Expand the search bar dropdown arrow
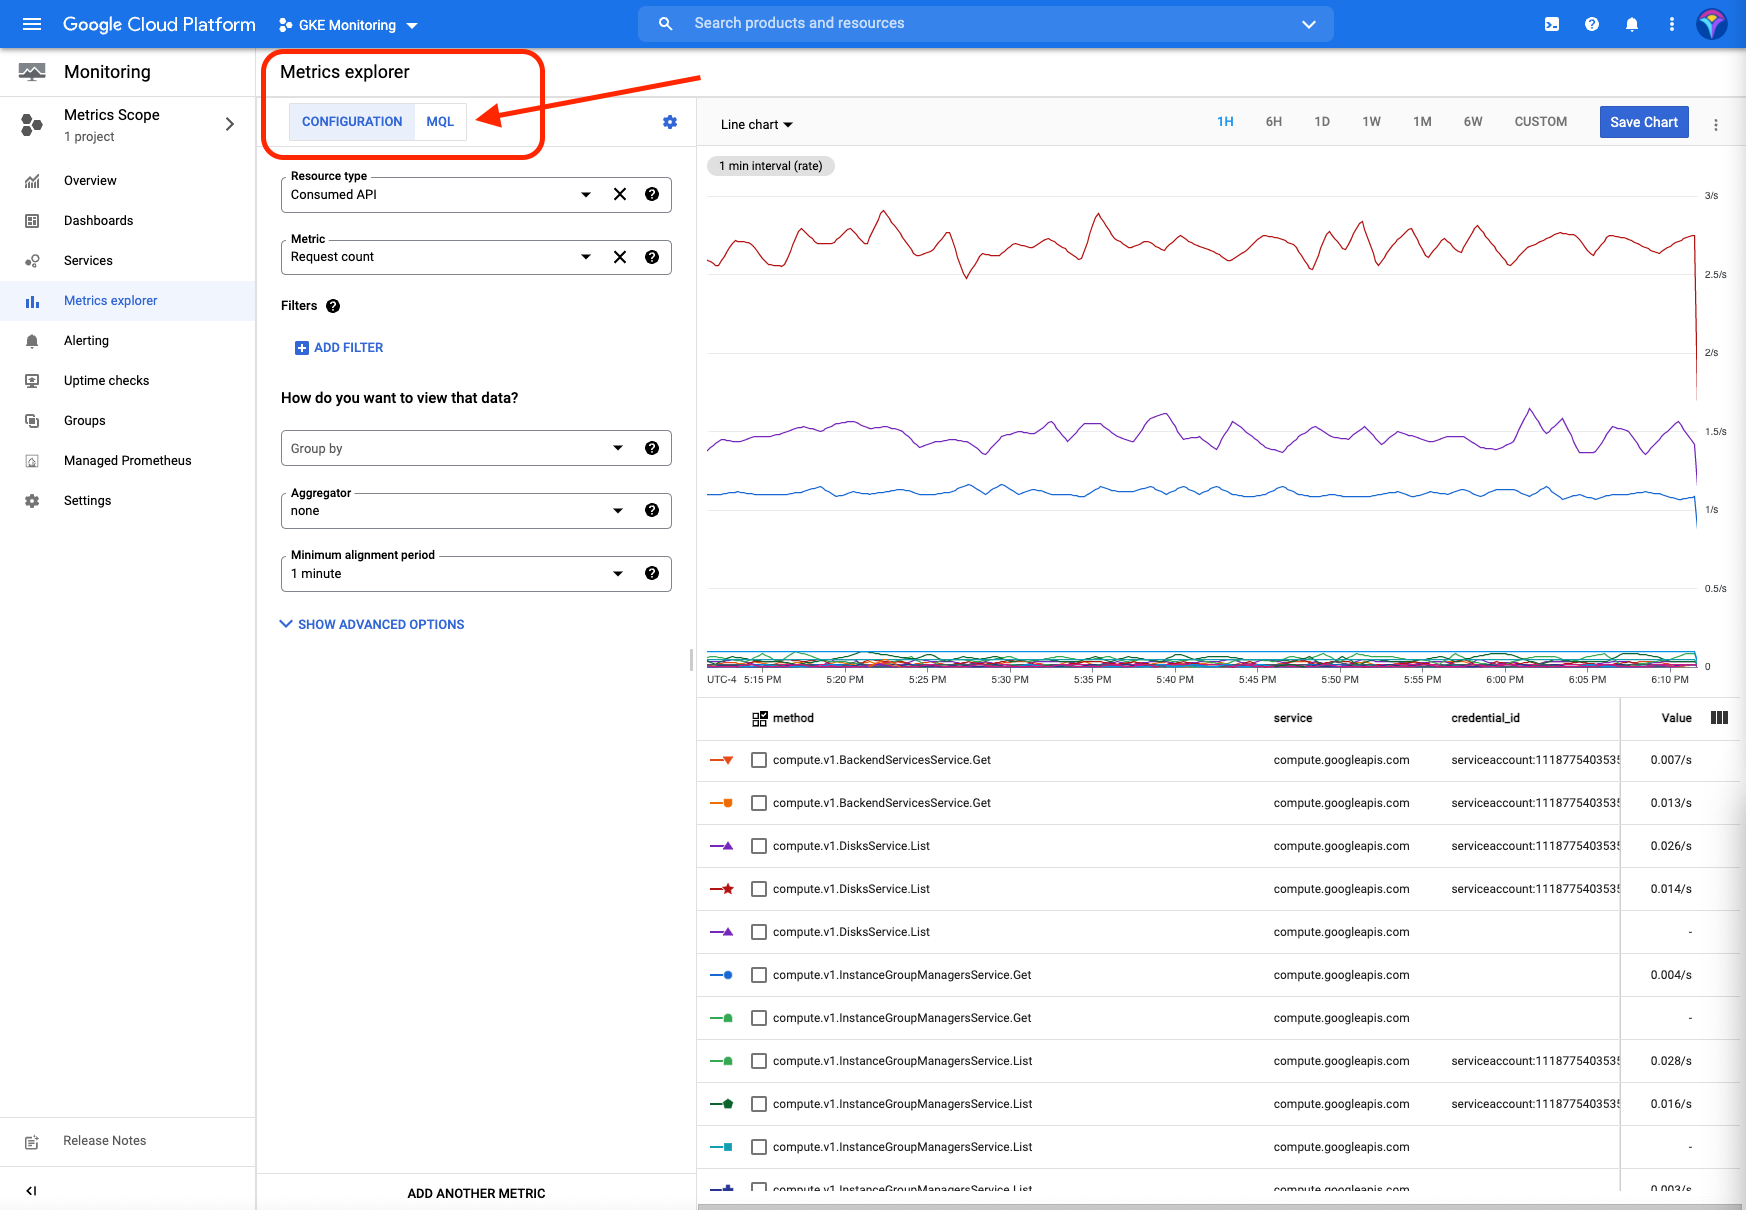This screenshot has height=1210, width=1746. coord(1309,25)
